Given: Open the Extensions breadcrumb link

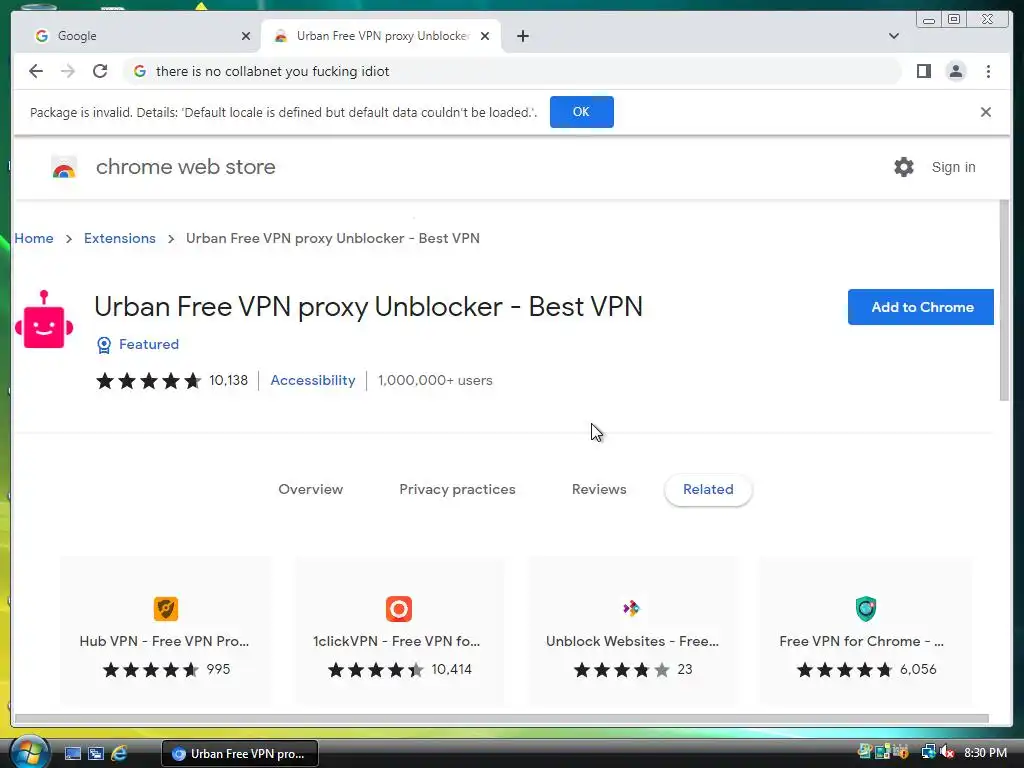Looking at the screenshot, I should [x=120, y=238].
